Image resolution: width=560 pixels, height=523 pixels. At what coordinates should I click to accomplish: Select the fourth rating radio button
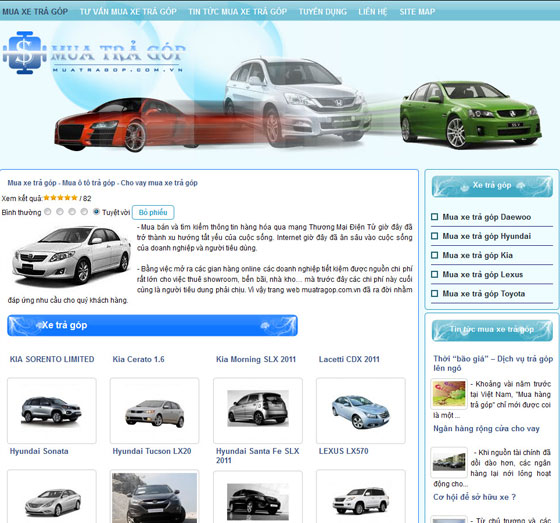(84, 212)
